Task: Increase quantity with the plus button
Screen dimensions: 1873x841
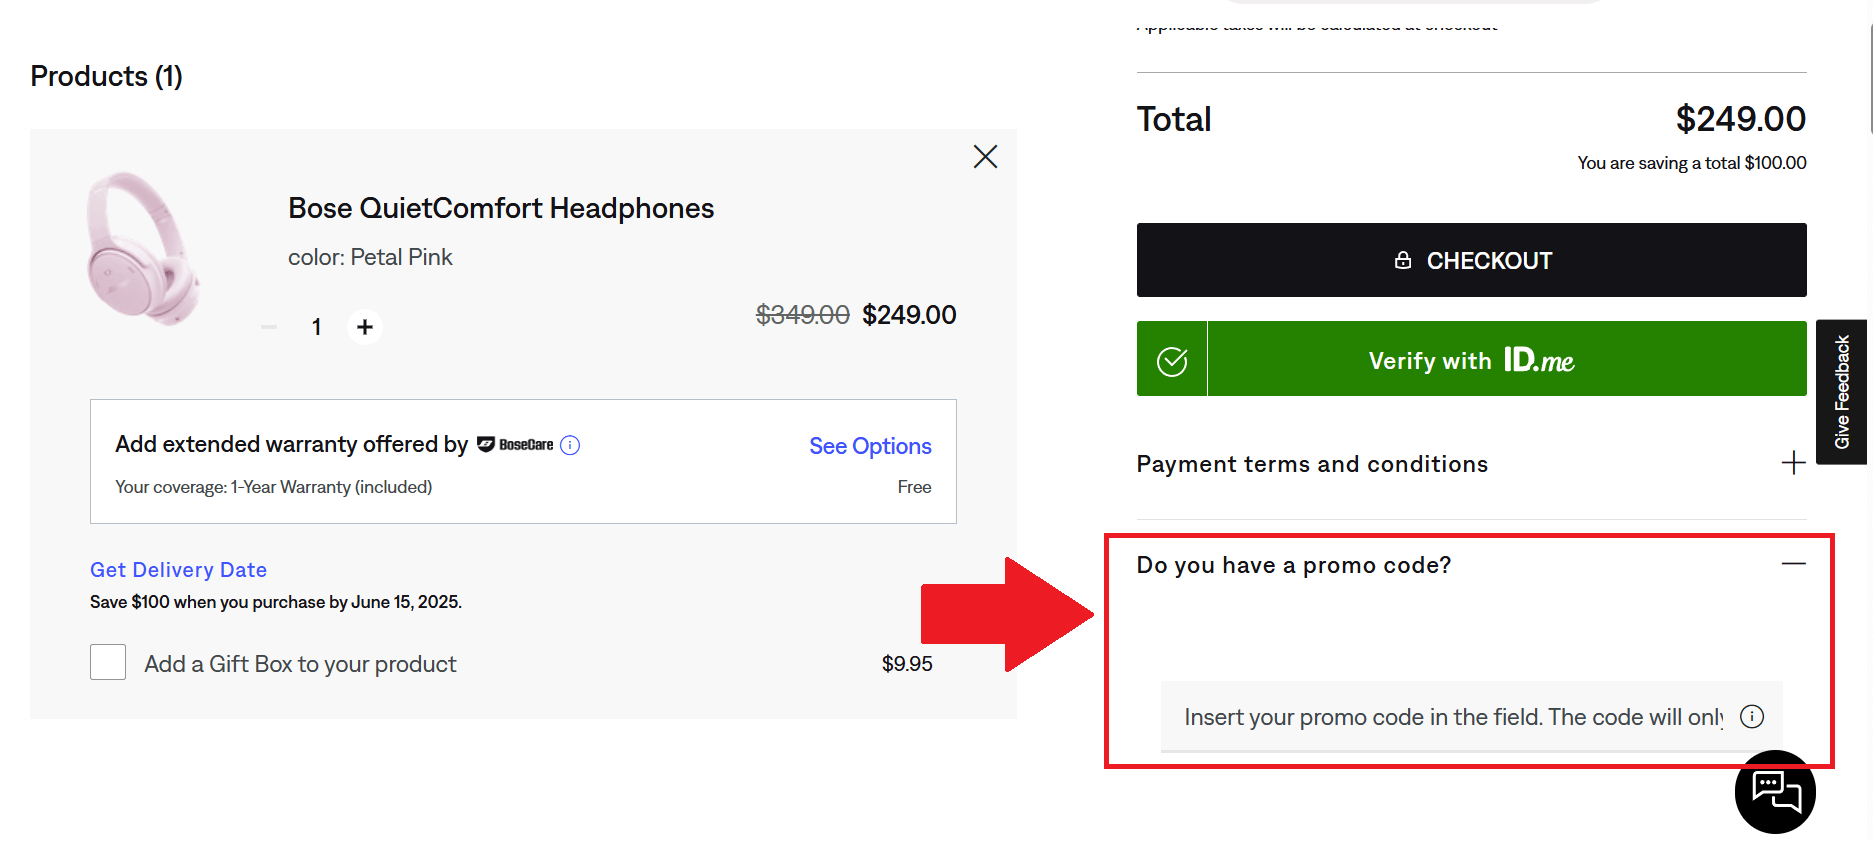Action: pyautogui.click(x=365, y=327)
